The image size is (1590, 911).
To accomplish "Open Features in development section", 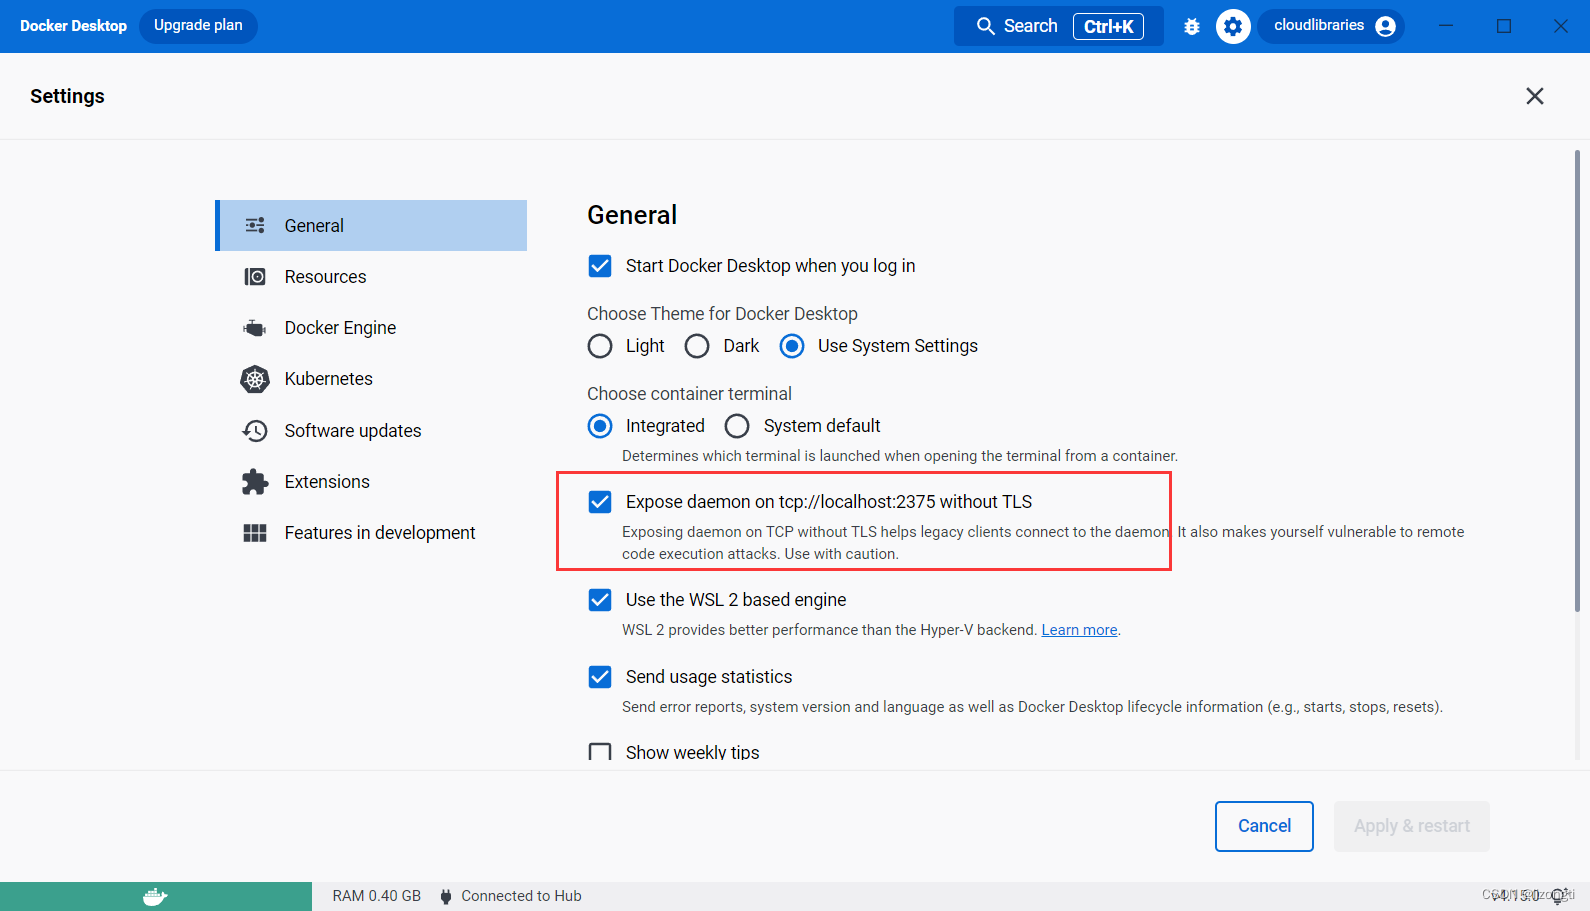I will (x=371, y=533).
